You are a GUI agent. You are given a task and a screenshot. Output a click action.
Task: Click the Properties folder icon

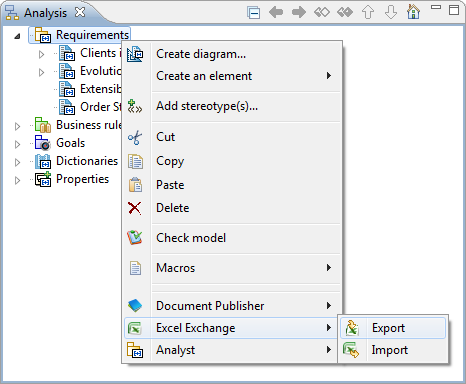pos(43,179)
